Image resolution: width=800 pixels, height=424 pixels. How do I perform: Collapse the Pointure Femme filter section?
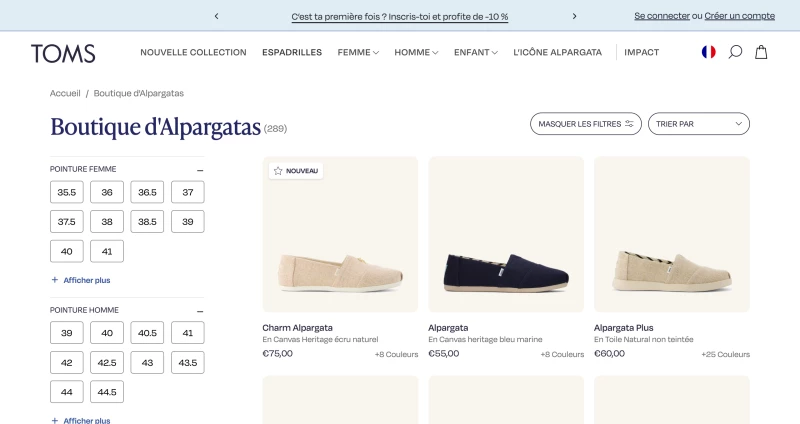(x=200, y=170)
